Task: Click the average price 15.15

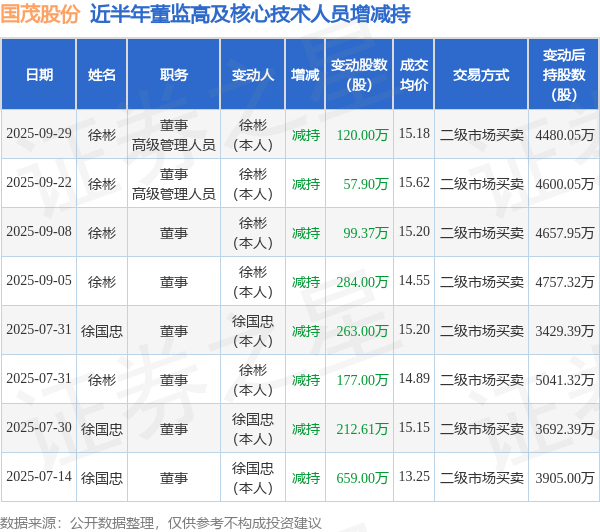Action: [x=414, y=428]
